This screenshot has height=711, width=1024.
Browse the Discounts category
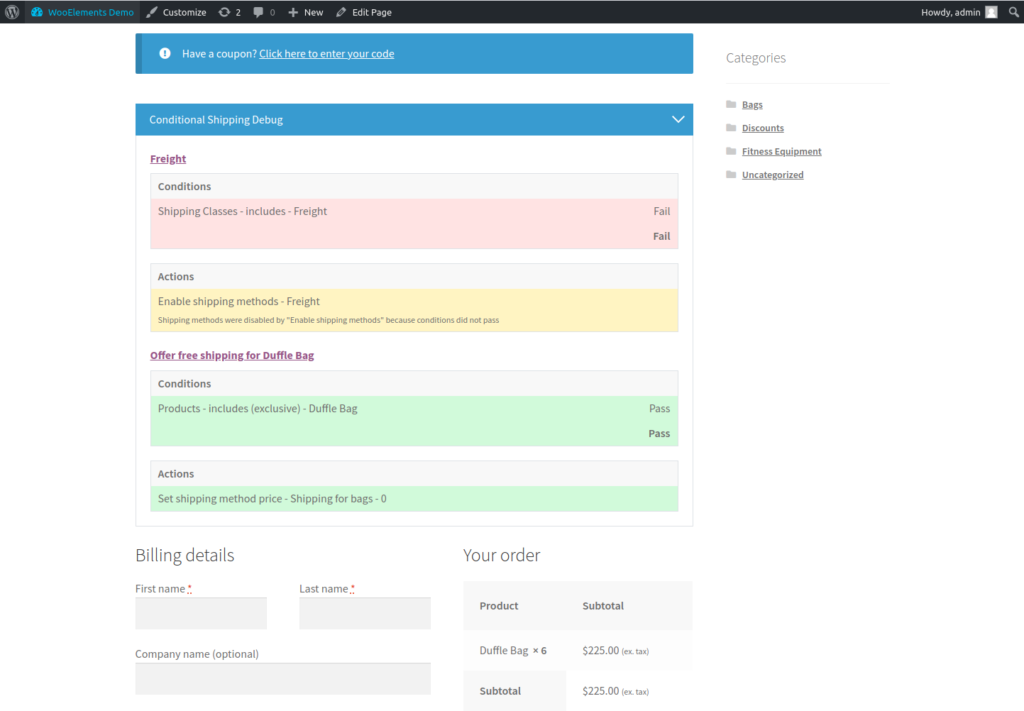[x=762, y=127]
